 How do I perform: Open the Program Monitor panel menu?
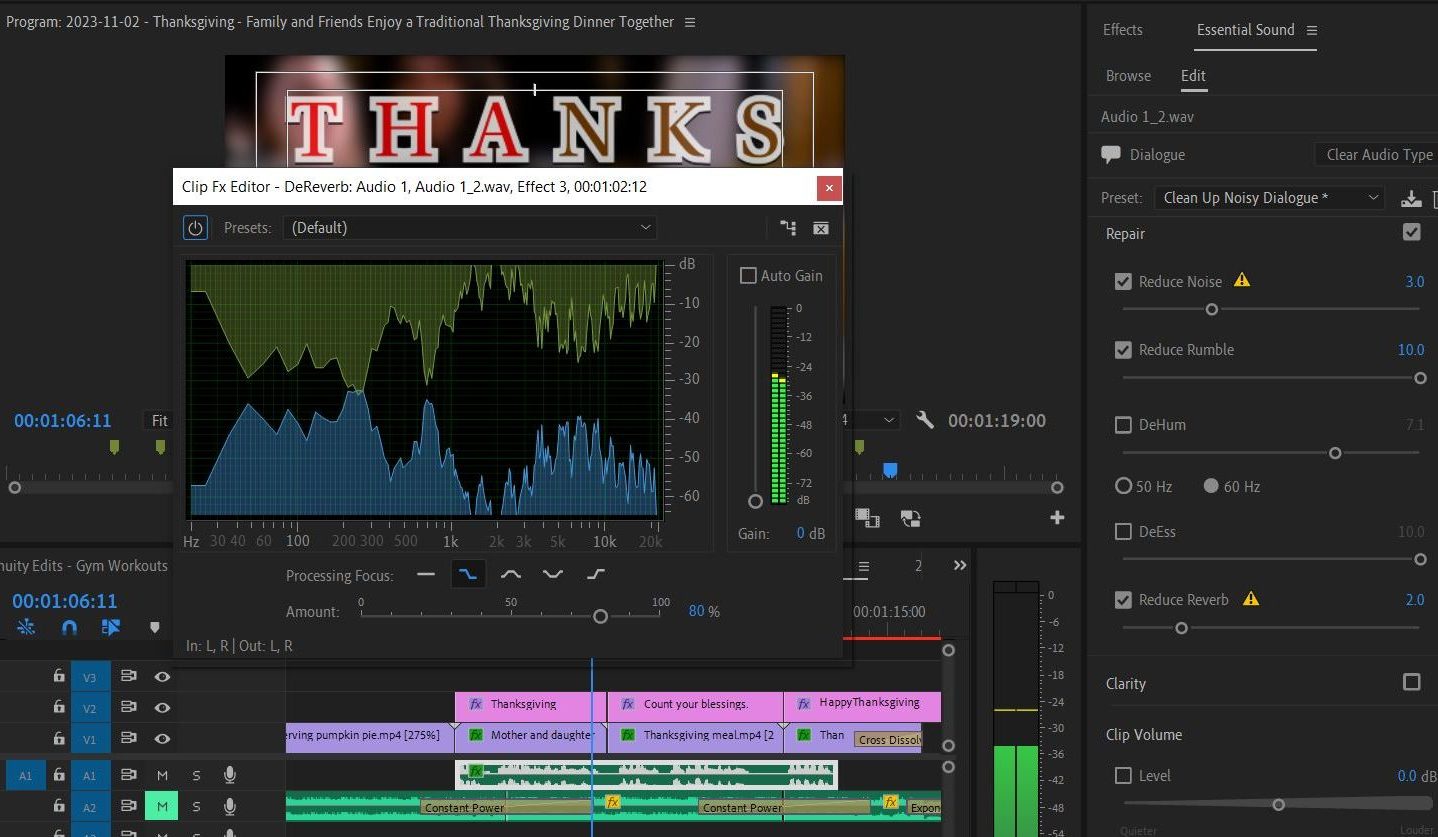690,22
